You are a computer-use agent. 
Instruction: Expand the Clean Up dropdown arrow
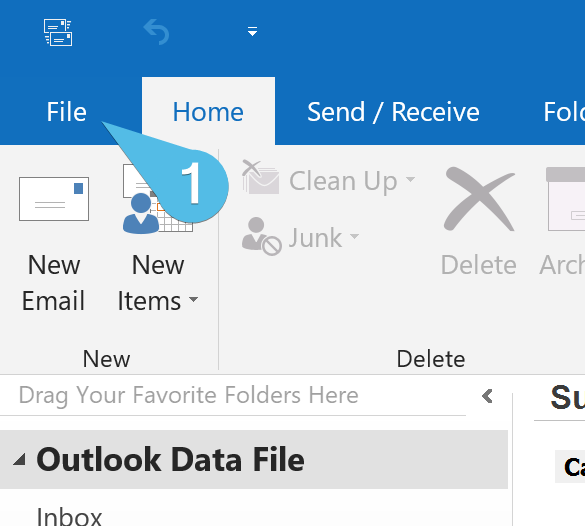pos(410,179)
